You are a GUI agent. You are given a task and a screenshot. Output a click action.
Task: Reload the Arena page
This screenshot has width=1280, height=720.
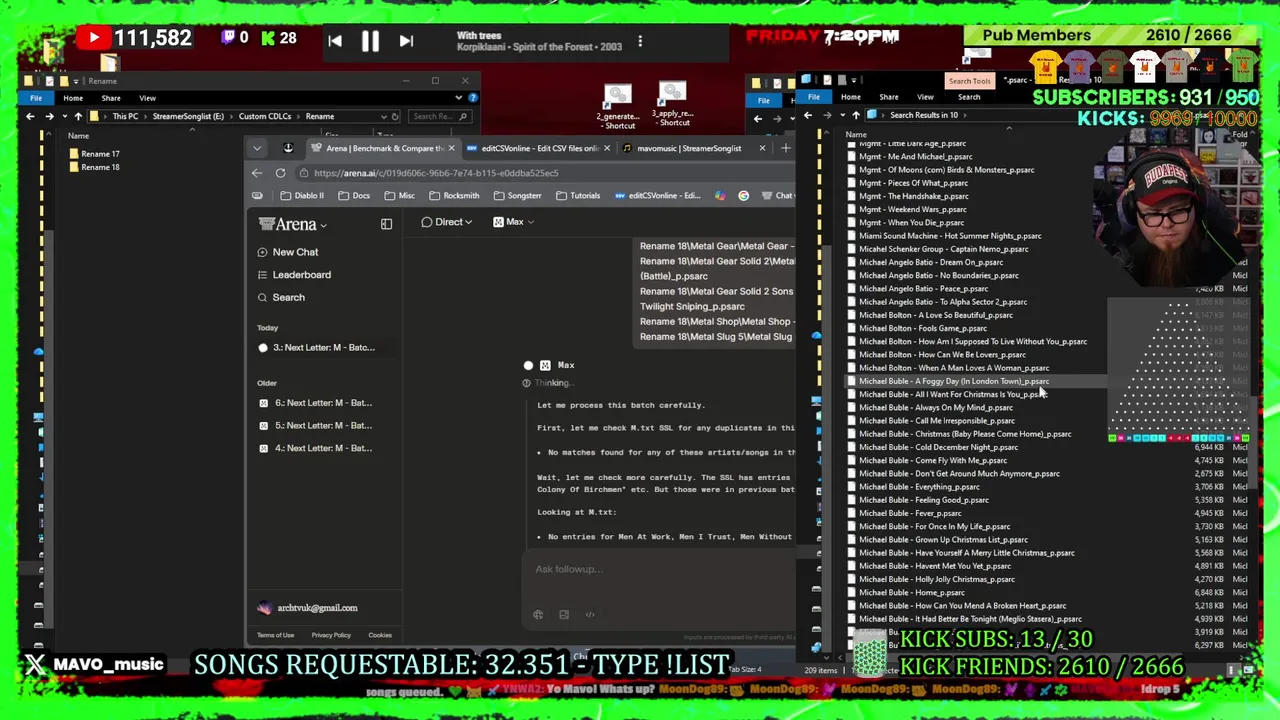click(280, 173)
